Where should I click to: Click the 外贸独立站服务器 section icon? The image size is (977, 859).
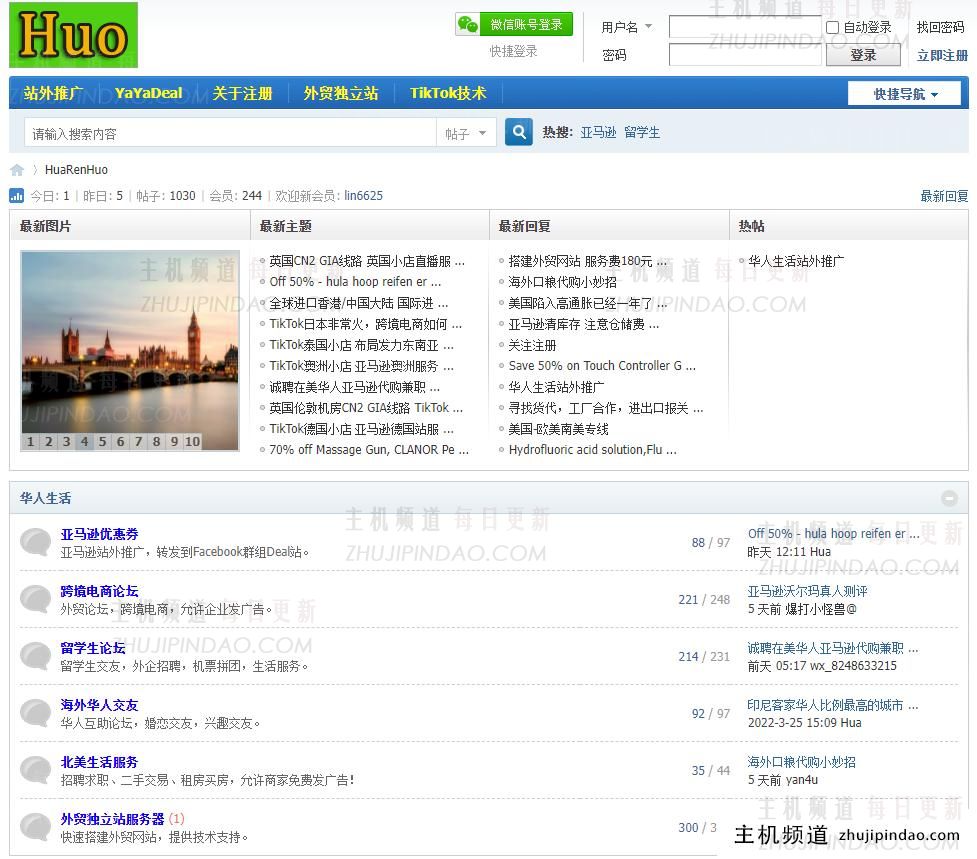(34, 826)
